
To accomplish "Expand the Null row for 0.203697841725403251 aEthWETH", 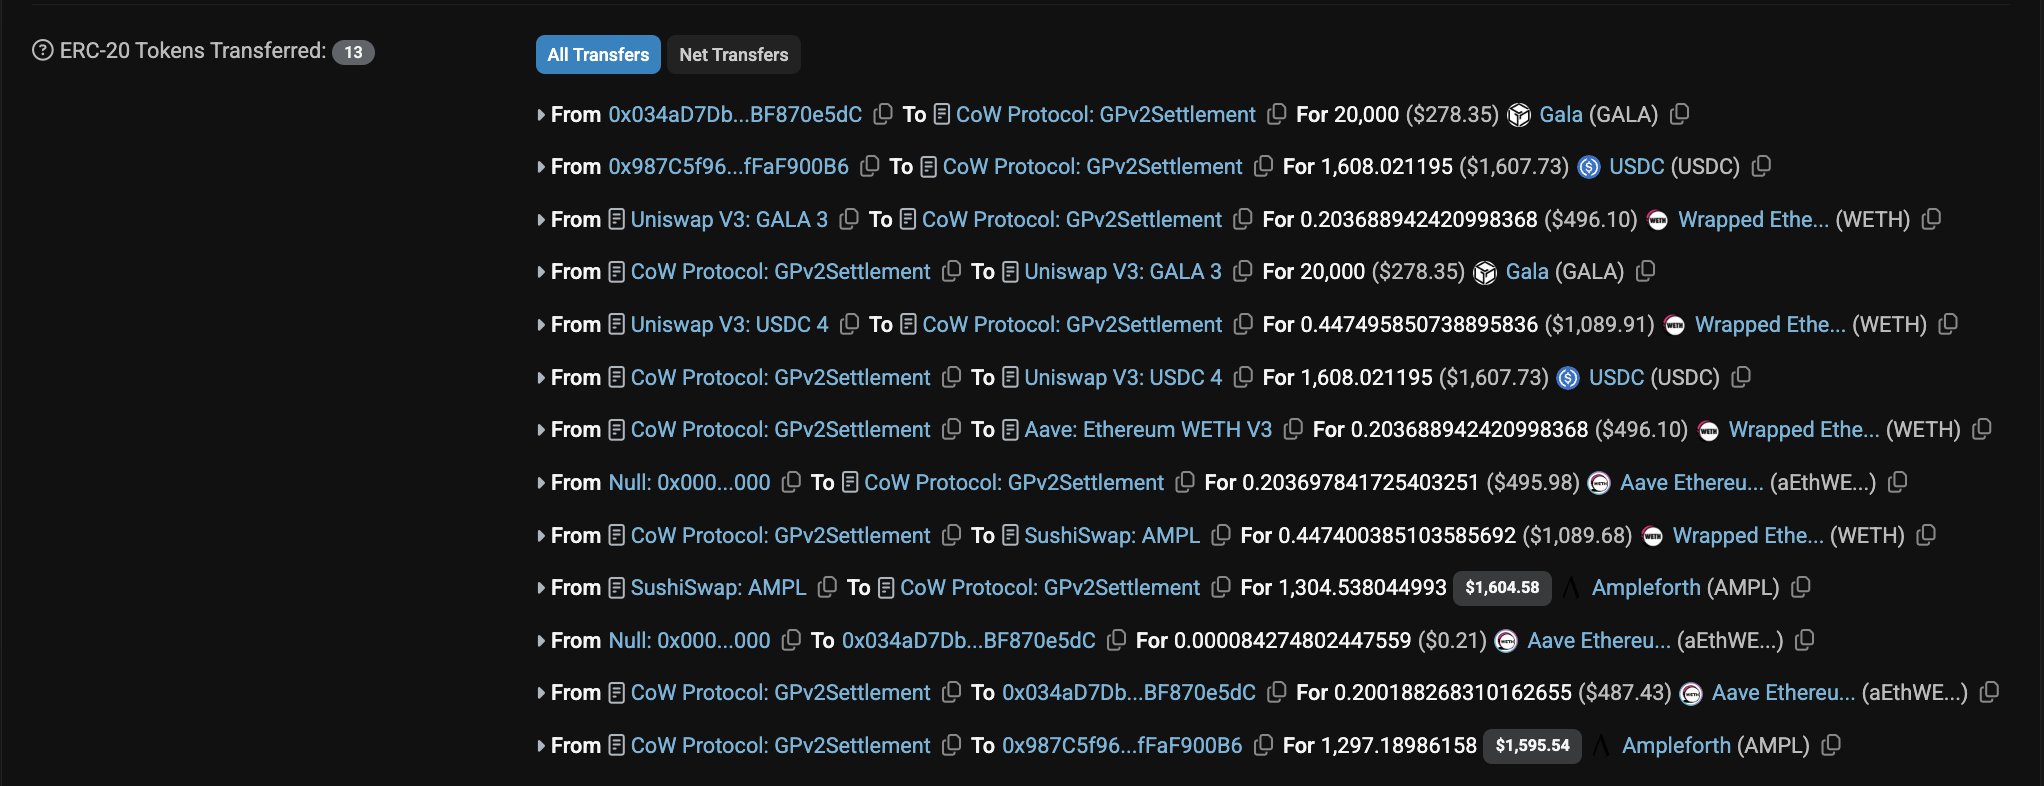I will pyautogui.click(x=541, y=483).
